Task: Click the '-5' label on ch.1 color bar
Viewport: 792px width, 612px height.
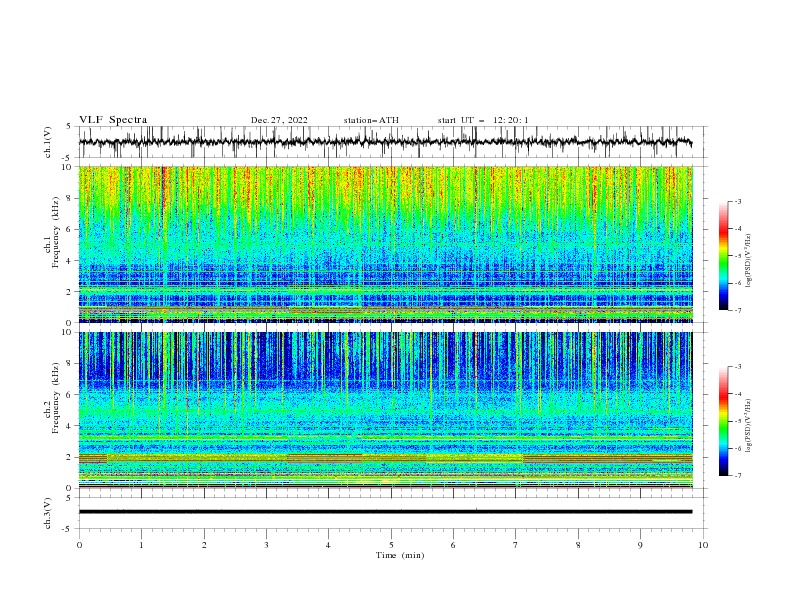Action: [737, 256]
